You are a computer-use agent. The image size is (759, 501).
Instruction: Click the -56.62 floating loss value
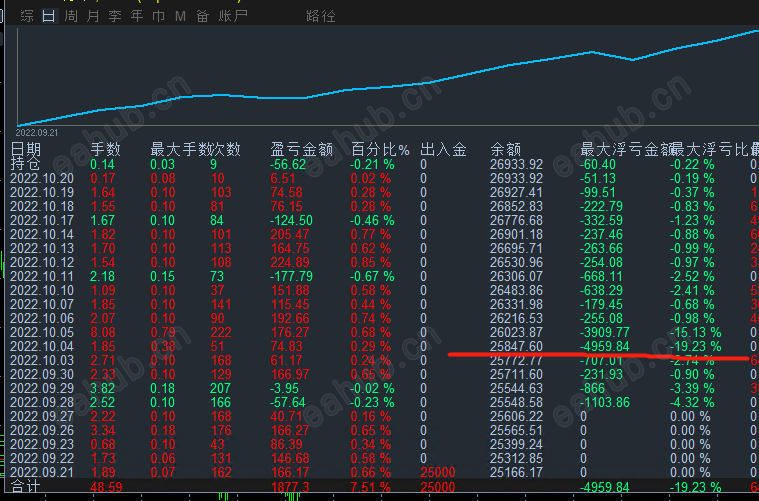[x=288, y=164]
